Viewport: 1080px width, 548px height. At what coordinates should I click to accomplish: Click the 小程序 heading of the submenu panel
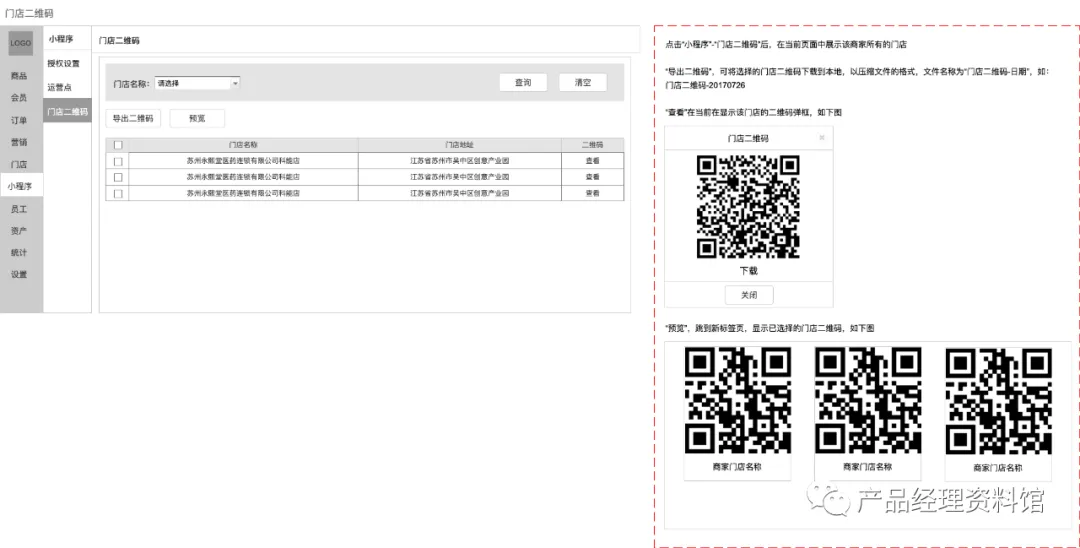tap(61, 39)
